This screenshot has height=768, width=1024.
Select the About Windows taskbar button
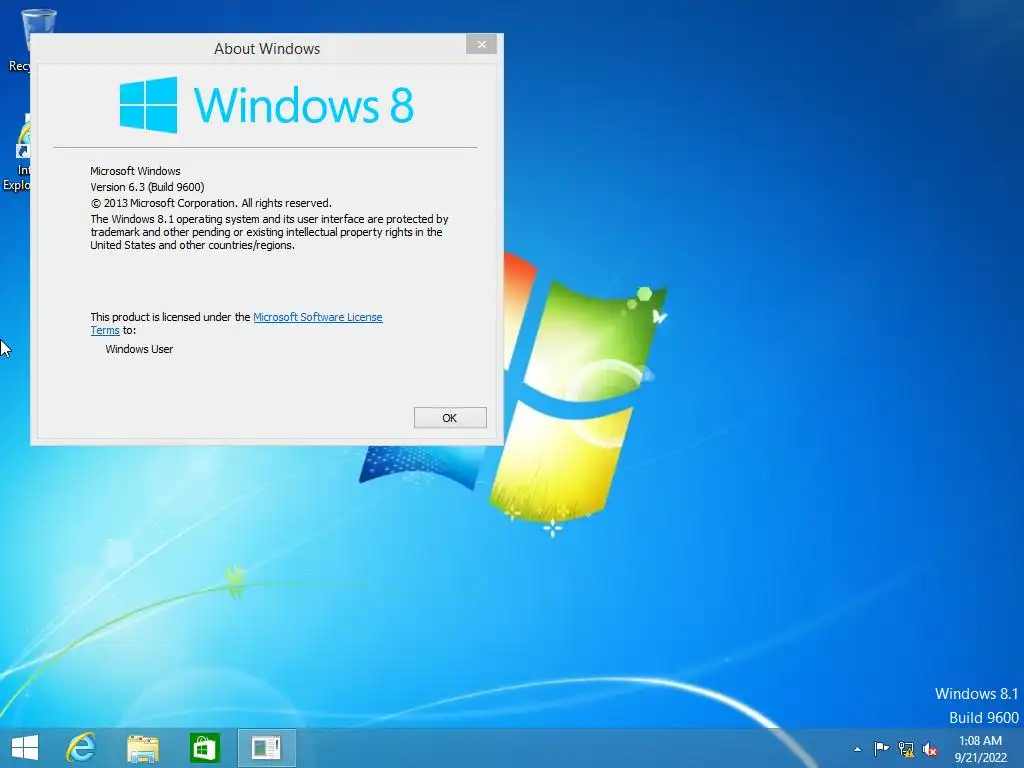pyautogui.click(x=266, y=748)
